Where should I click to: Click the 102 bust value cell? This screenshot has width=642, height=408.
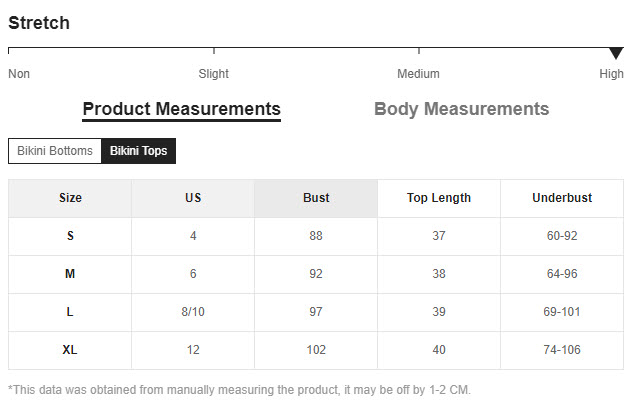[x=316, y=350]
